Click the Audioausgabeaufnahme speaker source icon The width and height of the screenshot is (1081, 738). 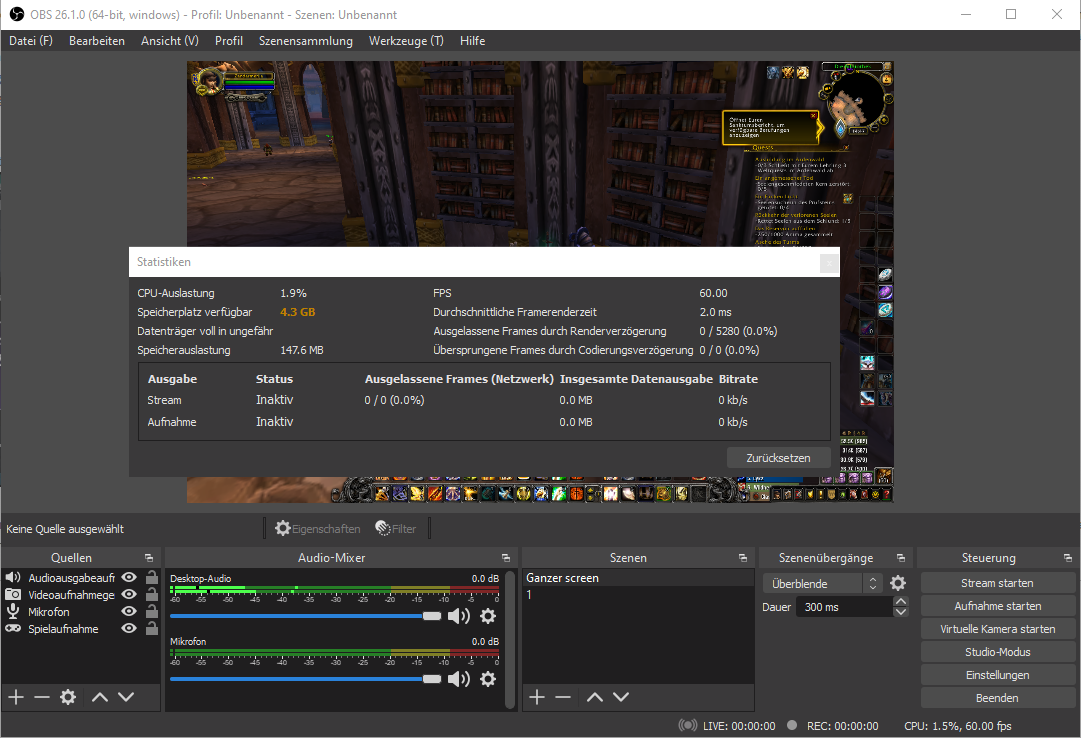[12, 577]
